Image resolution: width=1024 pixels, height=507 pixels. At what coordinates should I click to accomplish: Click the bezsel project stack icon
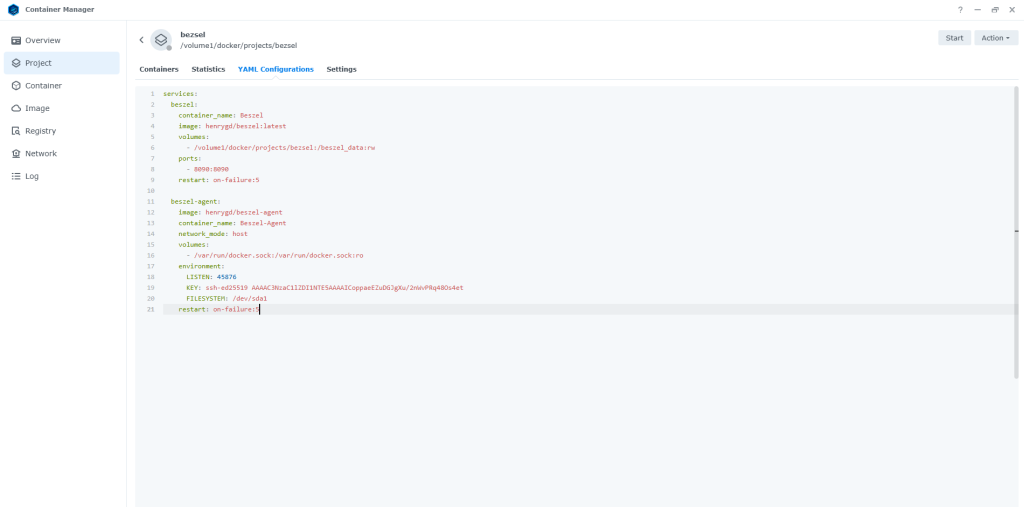pyautogui.click(x=161, y=39)
